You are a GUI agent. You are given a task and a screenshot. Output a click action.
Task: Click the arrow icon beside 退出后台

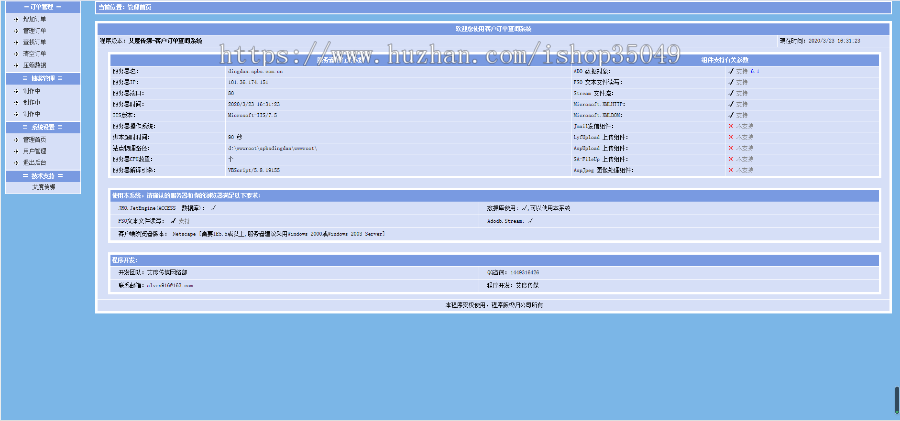(x=16, y=163)
